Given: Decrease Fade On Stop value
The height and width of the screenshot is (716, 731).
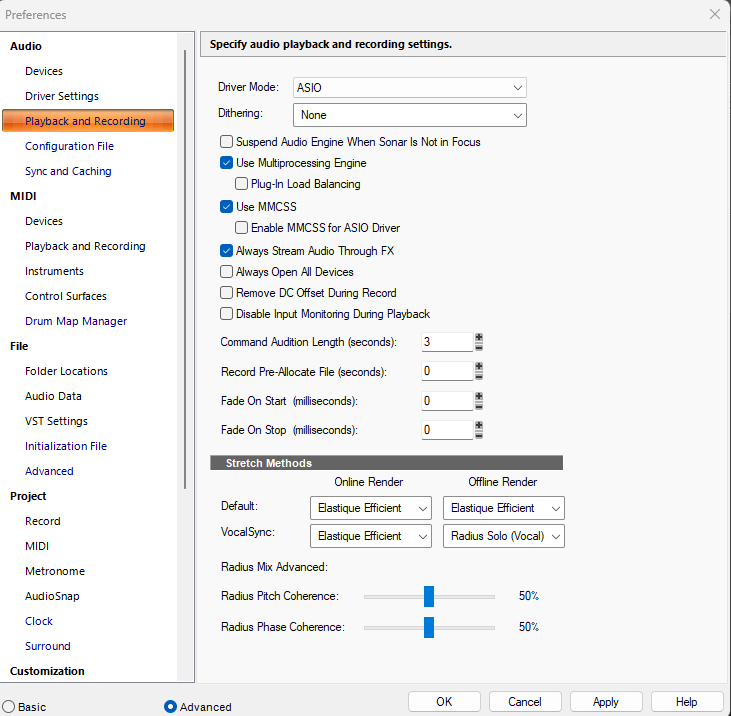Looking at the screenshot, I should click(x=478, y=434).
